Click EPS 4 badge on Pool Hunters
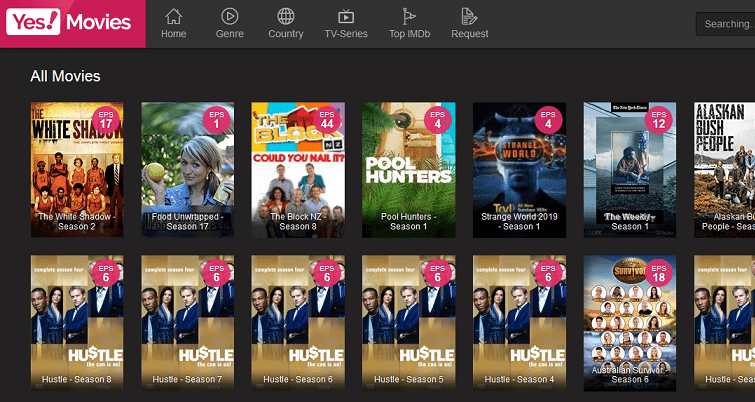Image resolution: width=755 pixels, height=402 pixels. pos(438,120)
